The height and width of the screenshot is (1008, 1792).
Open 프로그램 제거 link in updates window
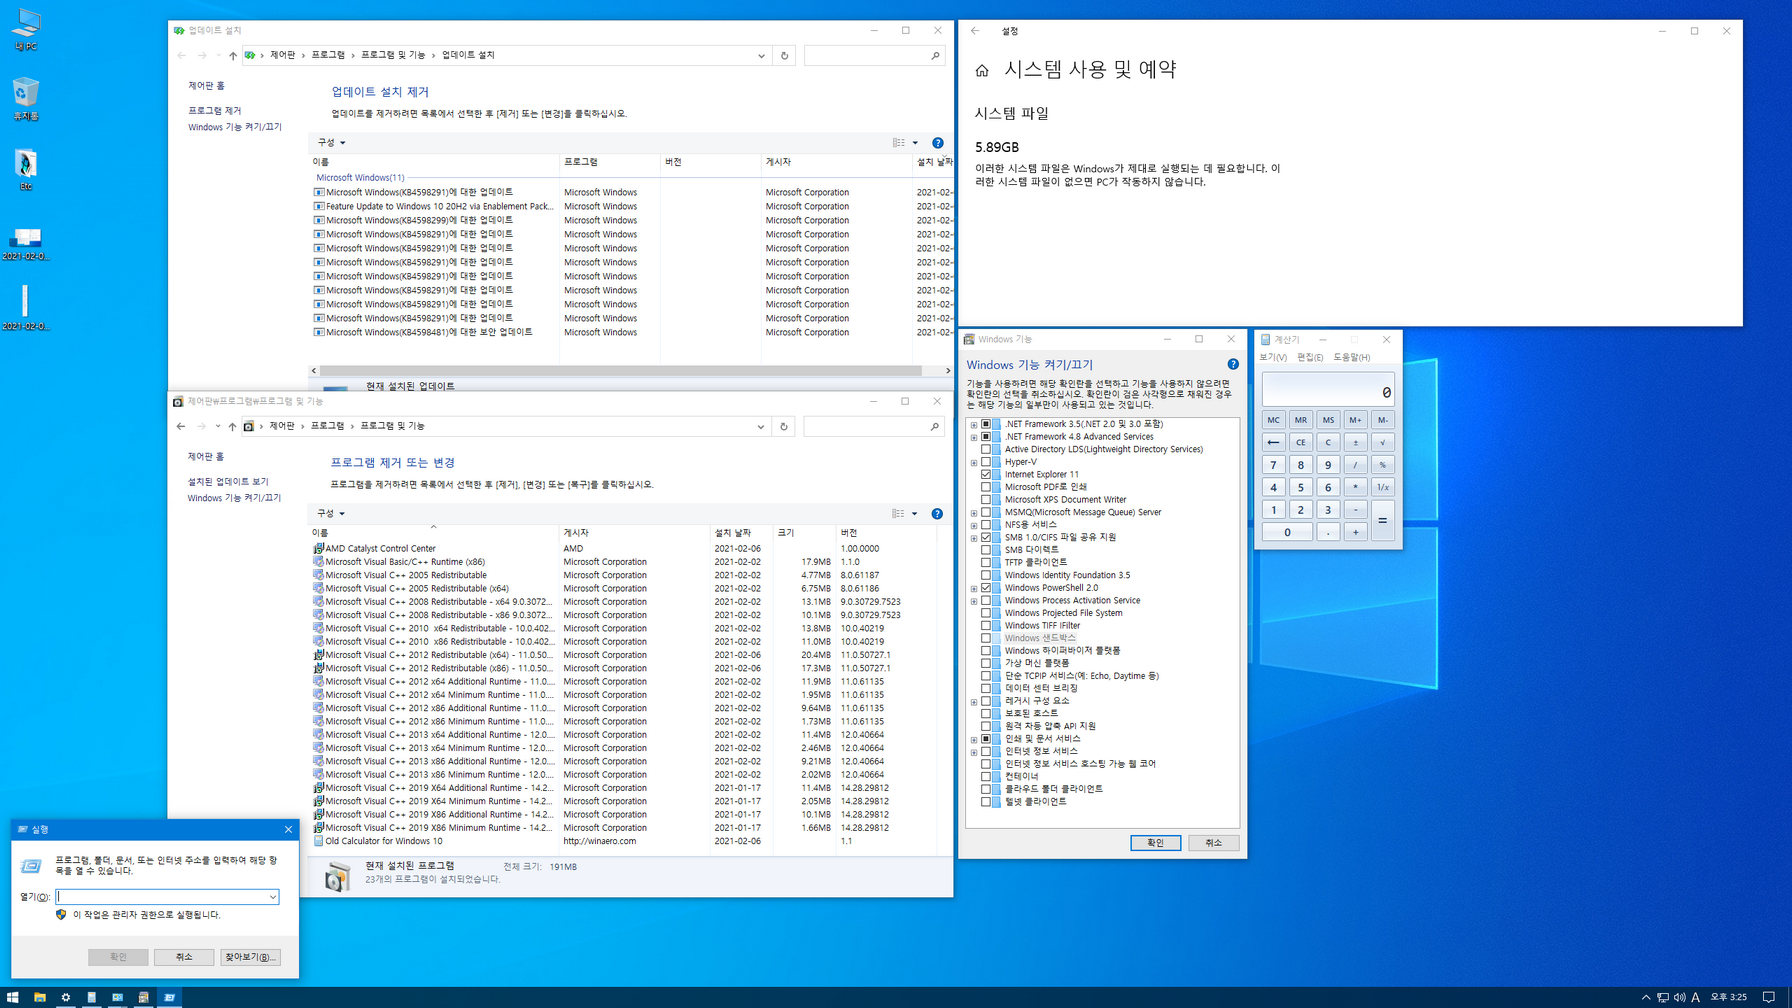pyautogui.click(x=215, y=111)
